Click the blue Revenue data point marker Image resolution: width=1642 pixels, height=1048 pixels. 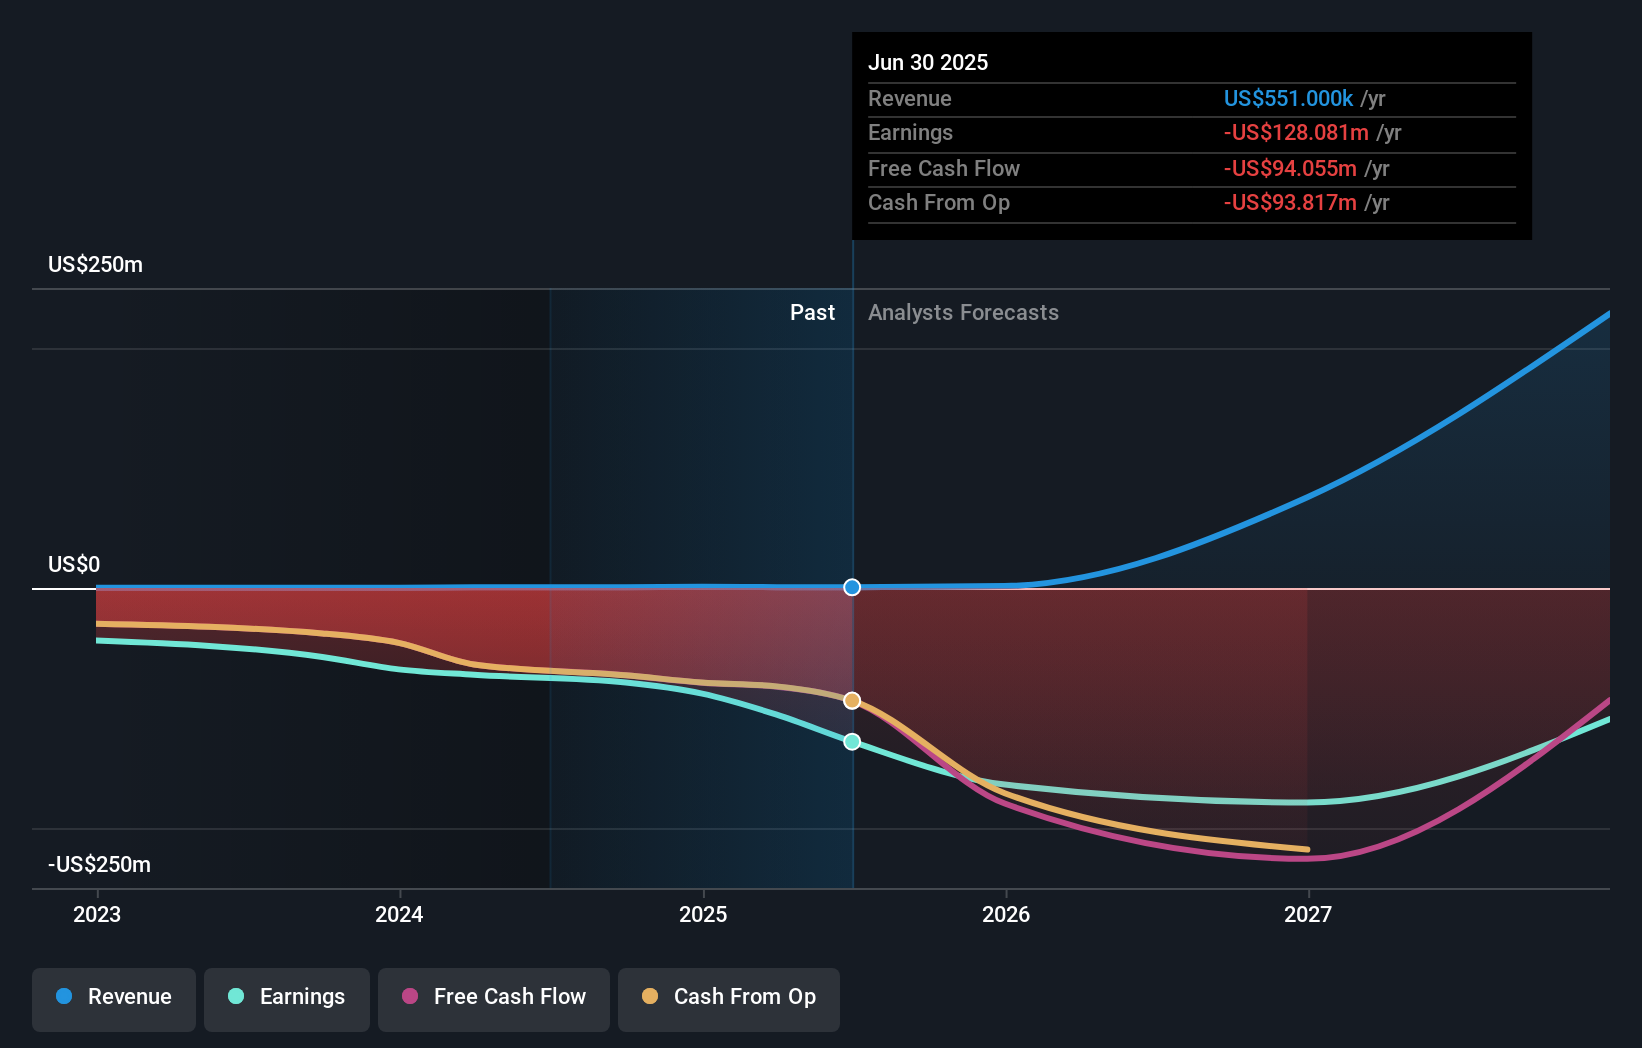pos(852,587)
